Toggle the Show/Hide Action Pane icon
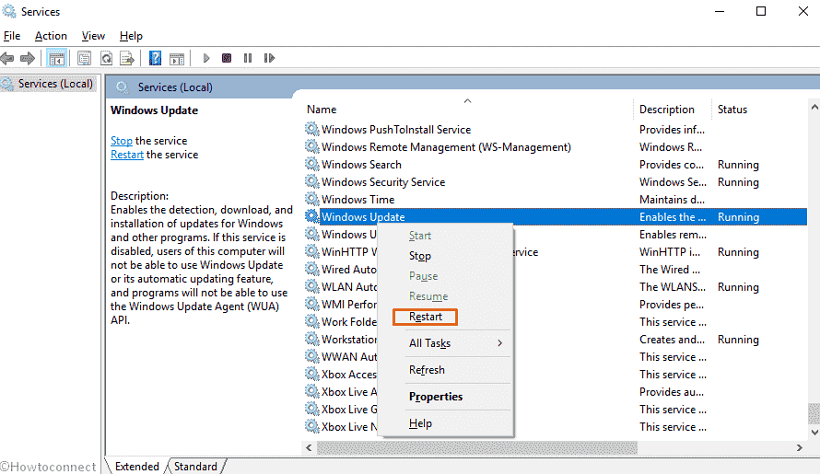This screenshot has width=820, height=474. [177, 58]
